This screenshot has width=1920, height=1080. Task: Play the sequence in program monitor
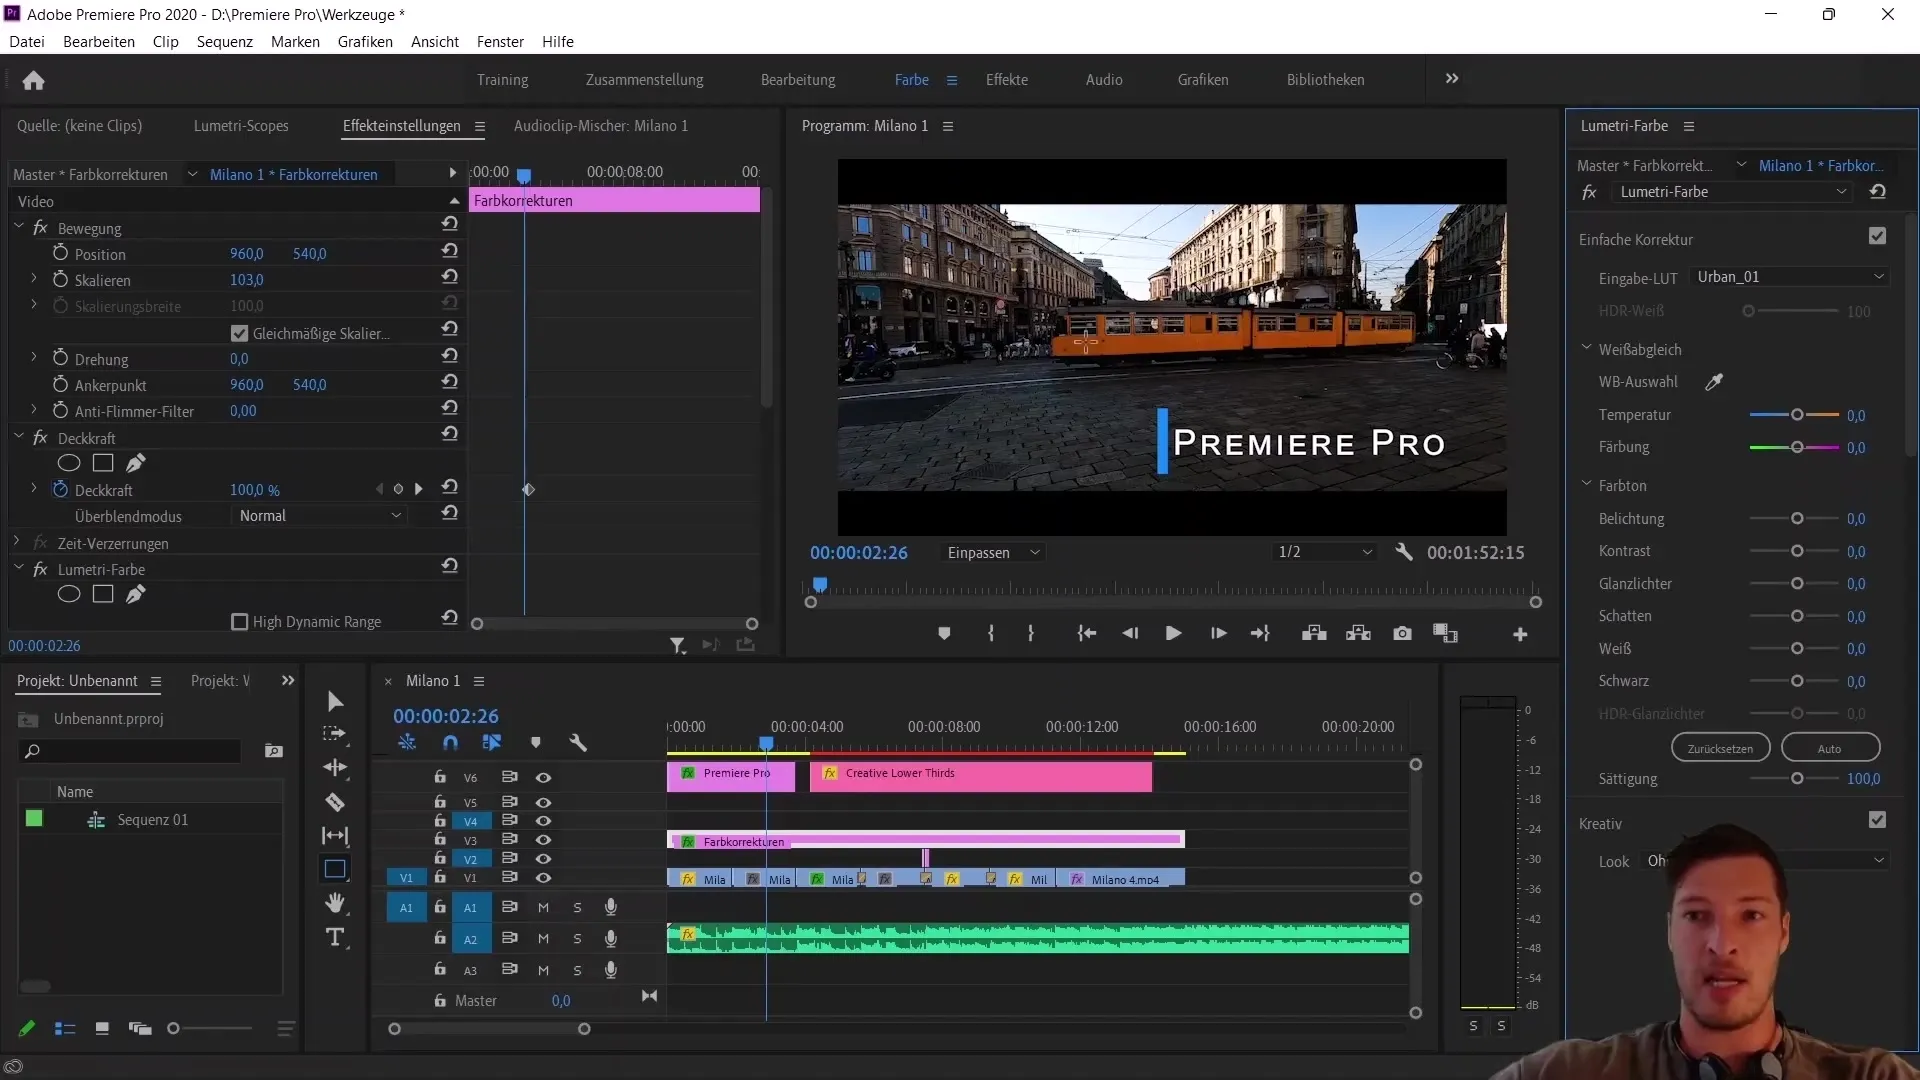pos(1173,633)
